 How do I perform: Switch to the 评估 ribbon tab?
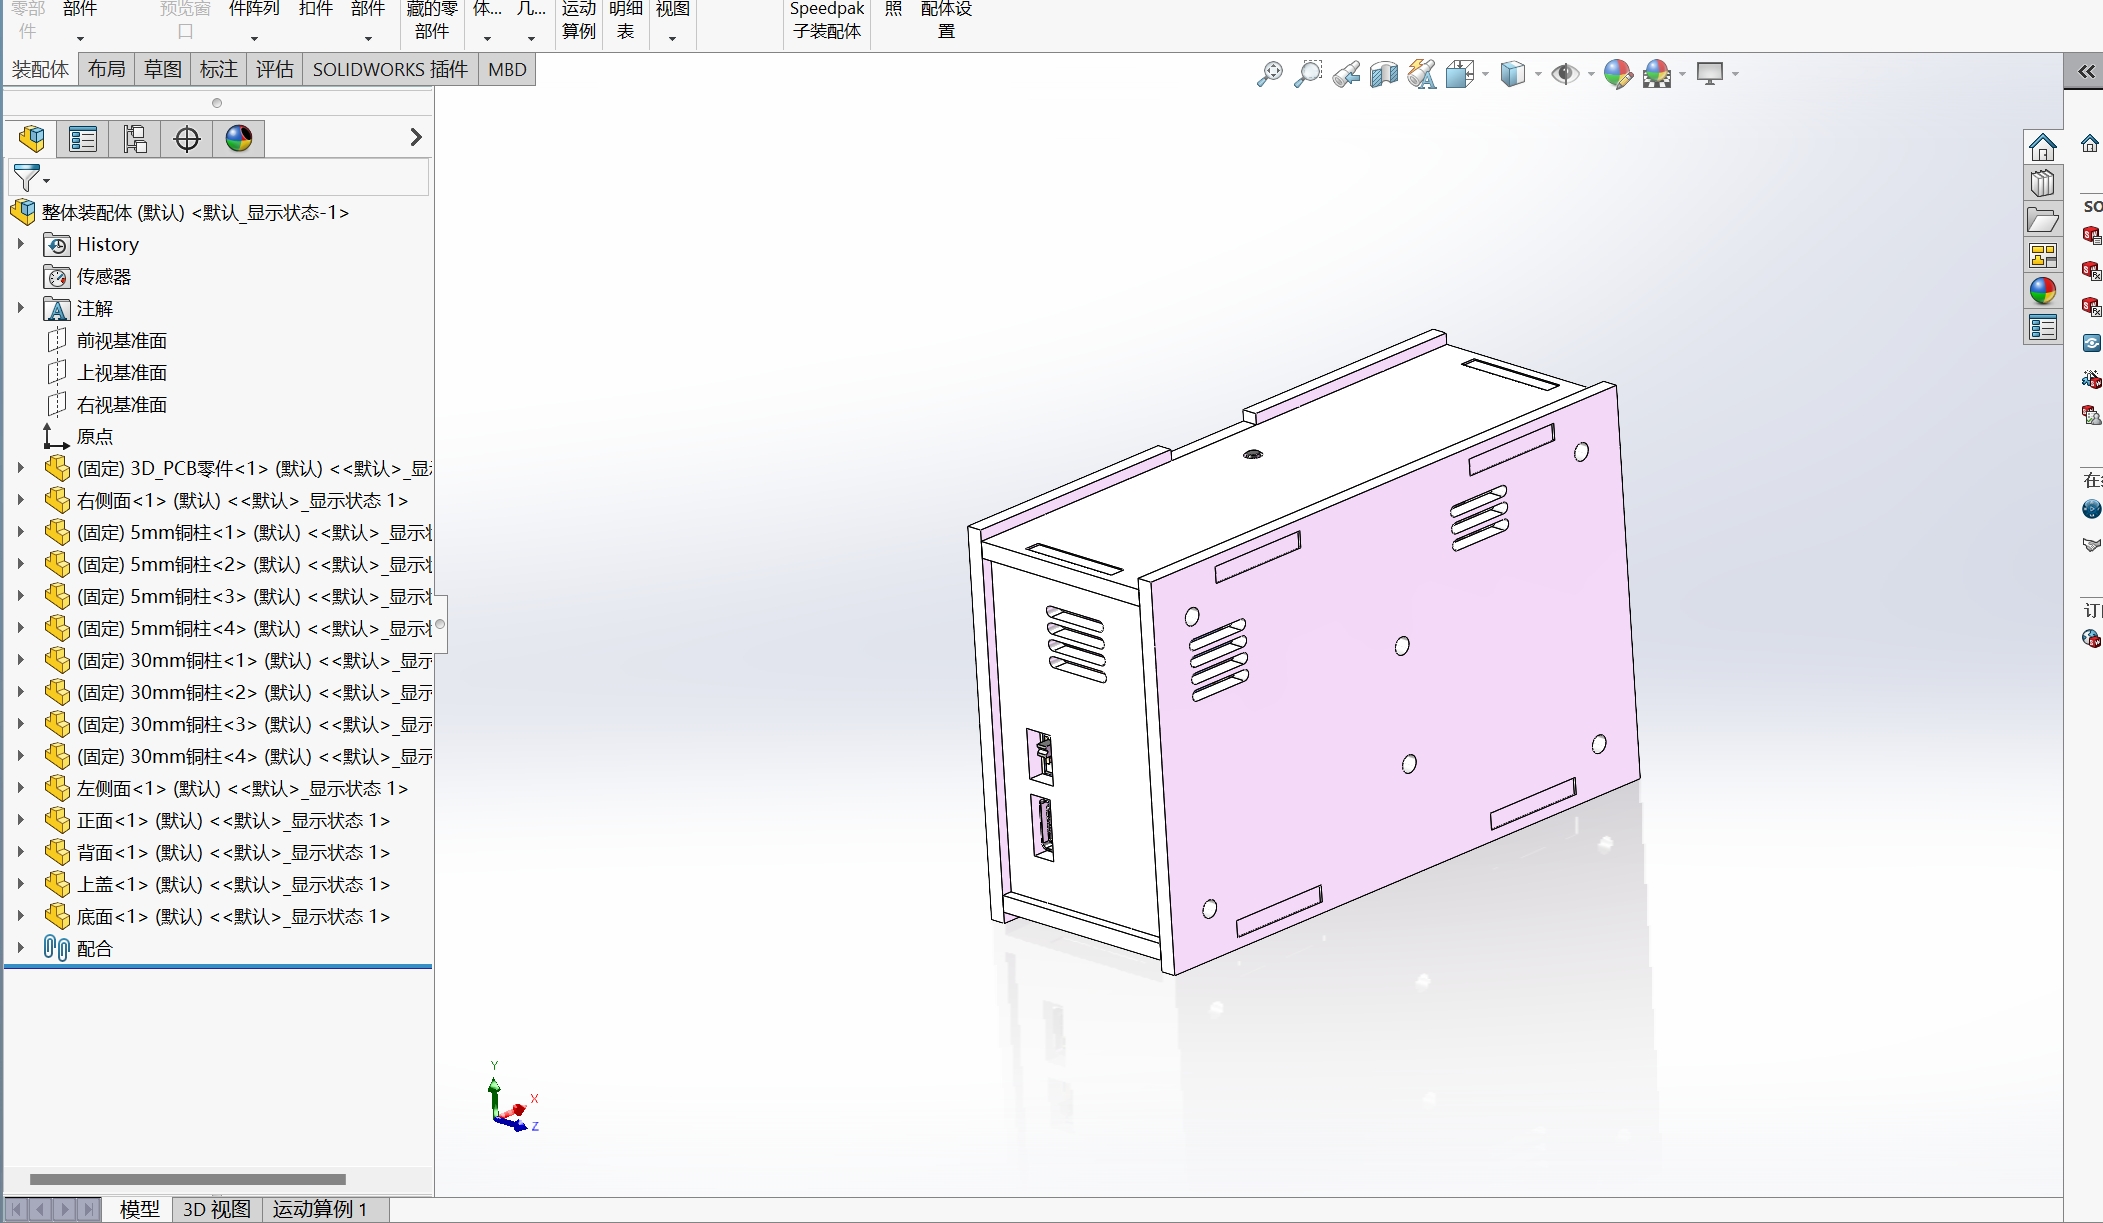[274, 69]
